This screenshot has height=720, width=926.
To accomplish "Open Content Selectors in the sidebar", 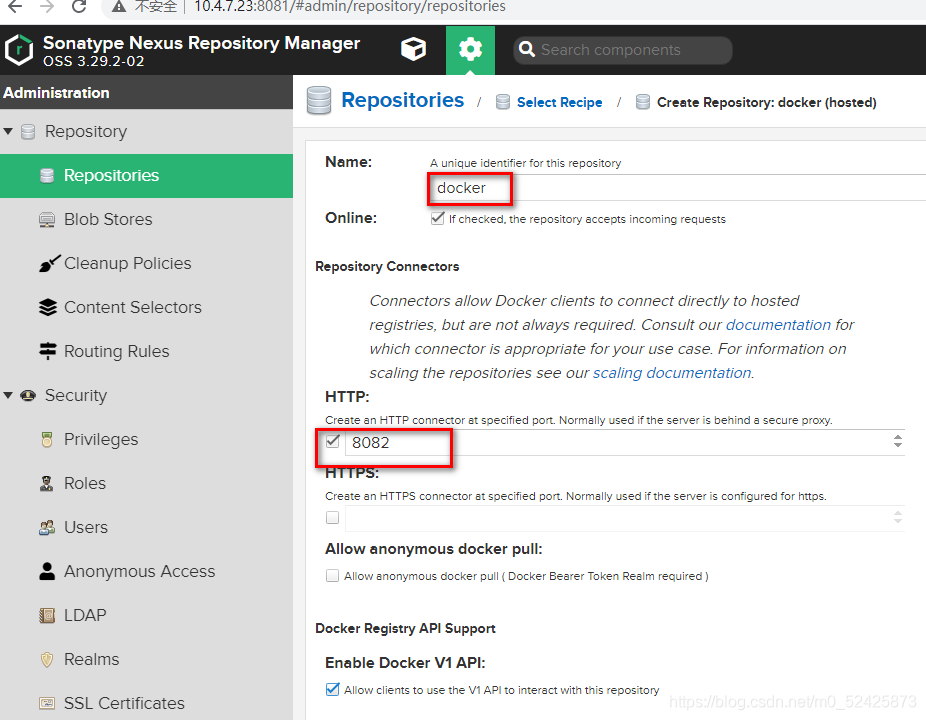I will click(146, 307).
